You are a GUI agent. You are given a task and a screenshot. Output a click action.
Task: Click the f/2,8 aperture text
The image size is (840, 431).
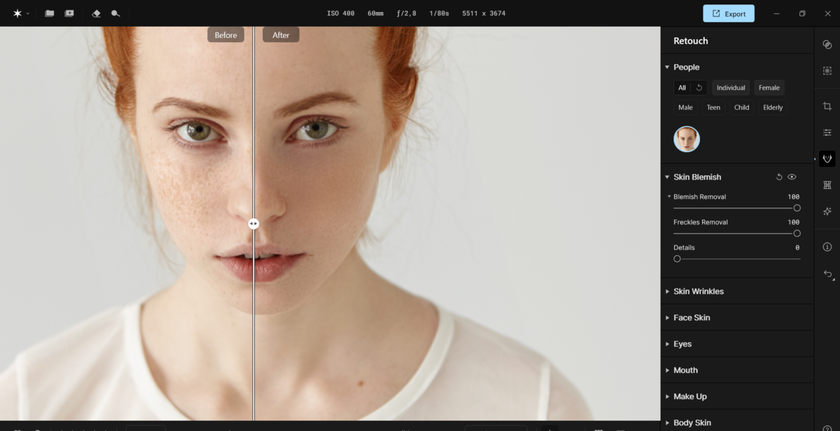pos(406,13)
